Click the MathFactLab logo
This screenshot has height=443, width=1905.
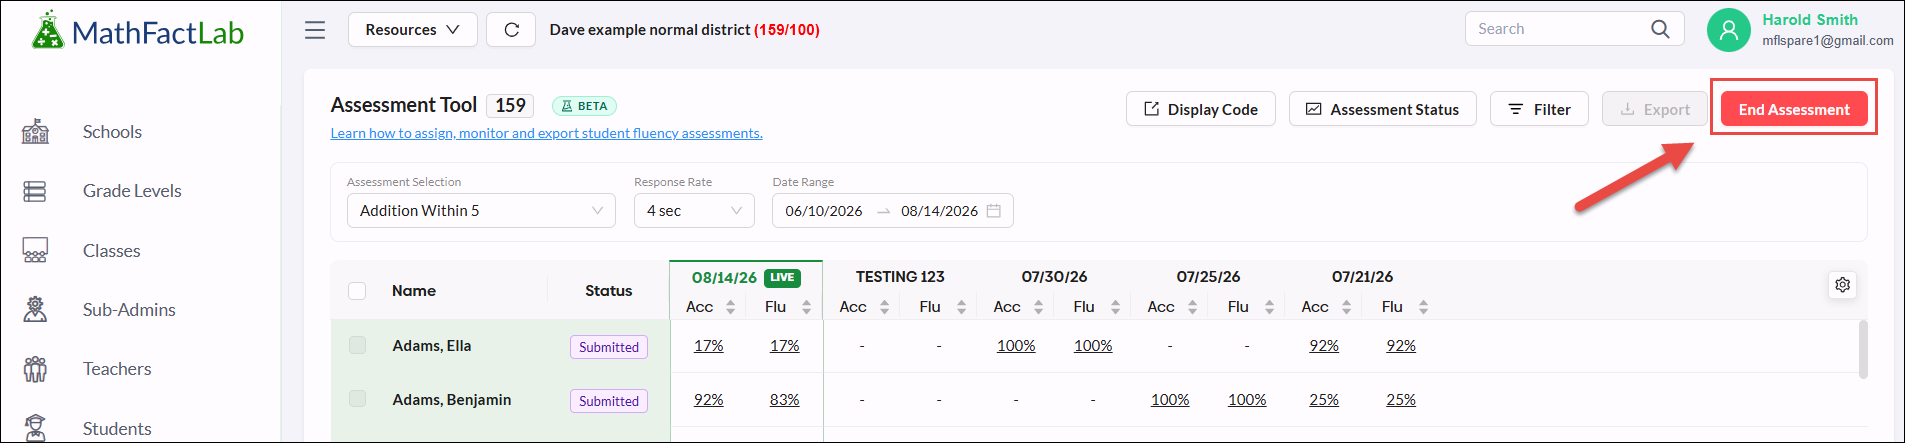point(138,32)
